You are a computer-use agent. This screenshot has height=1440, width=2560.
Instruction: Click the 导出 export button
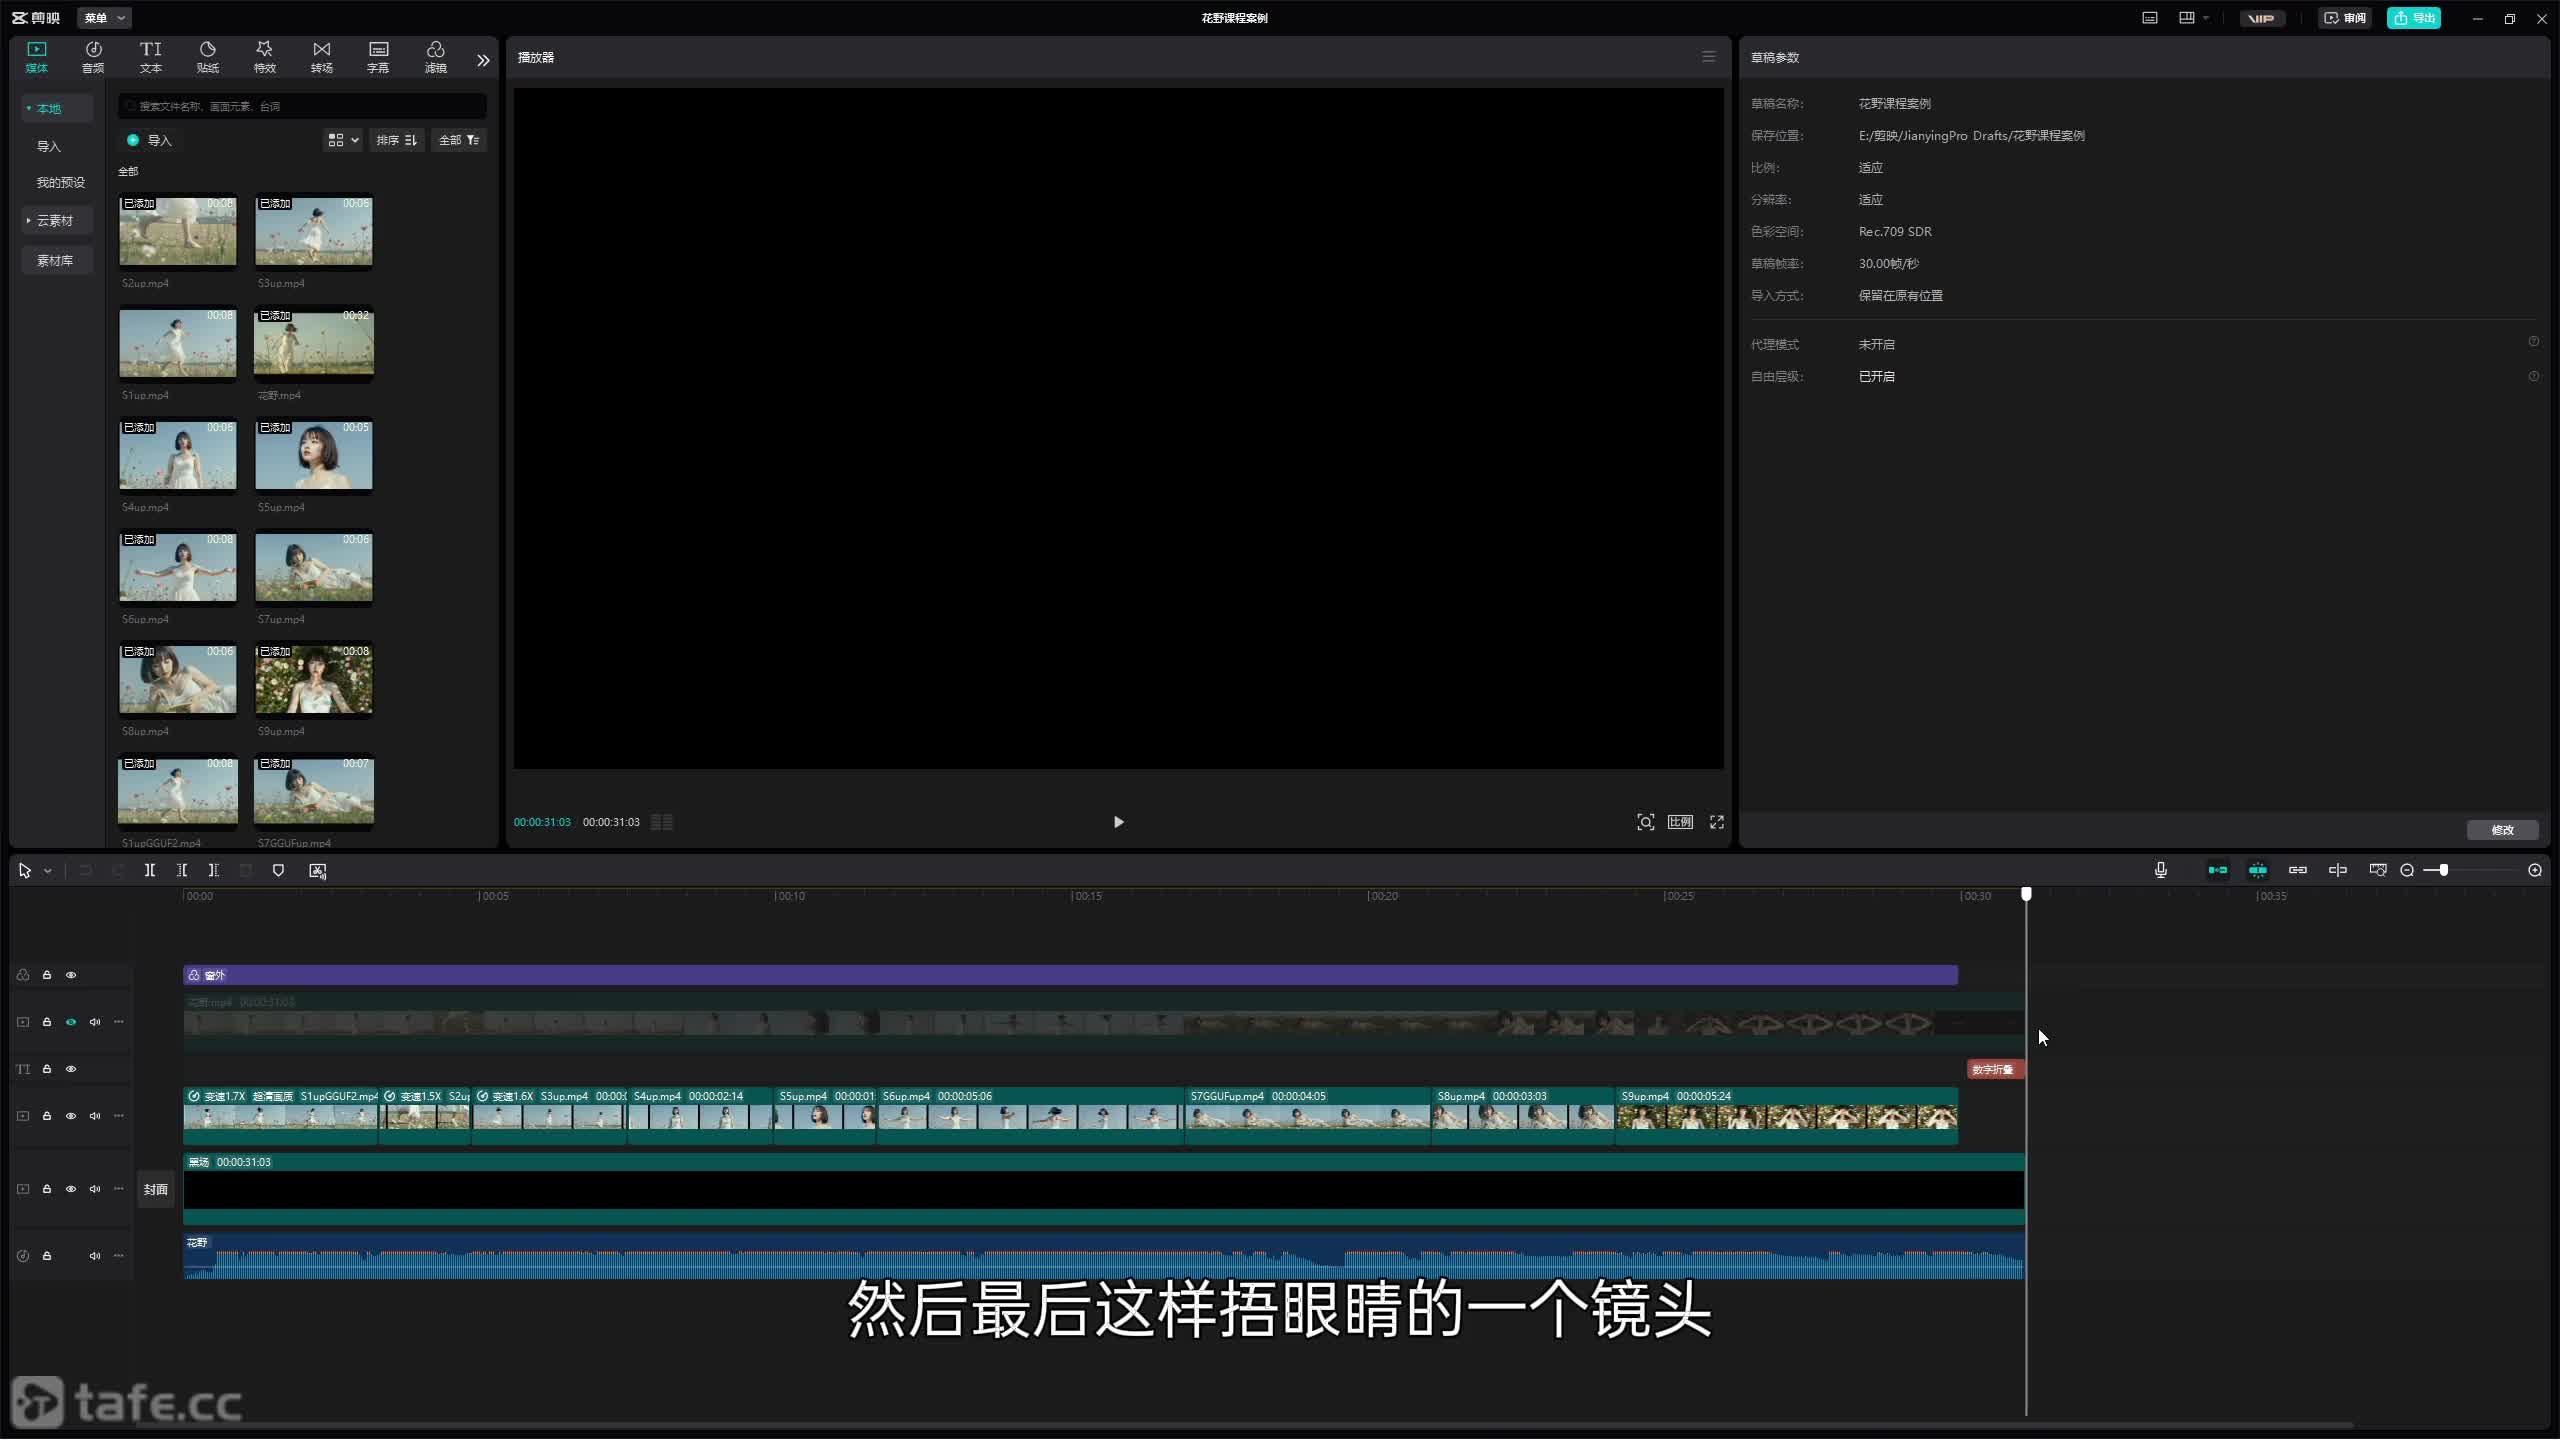pos(2413,18)
